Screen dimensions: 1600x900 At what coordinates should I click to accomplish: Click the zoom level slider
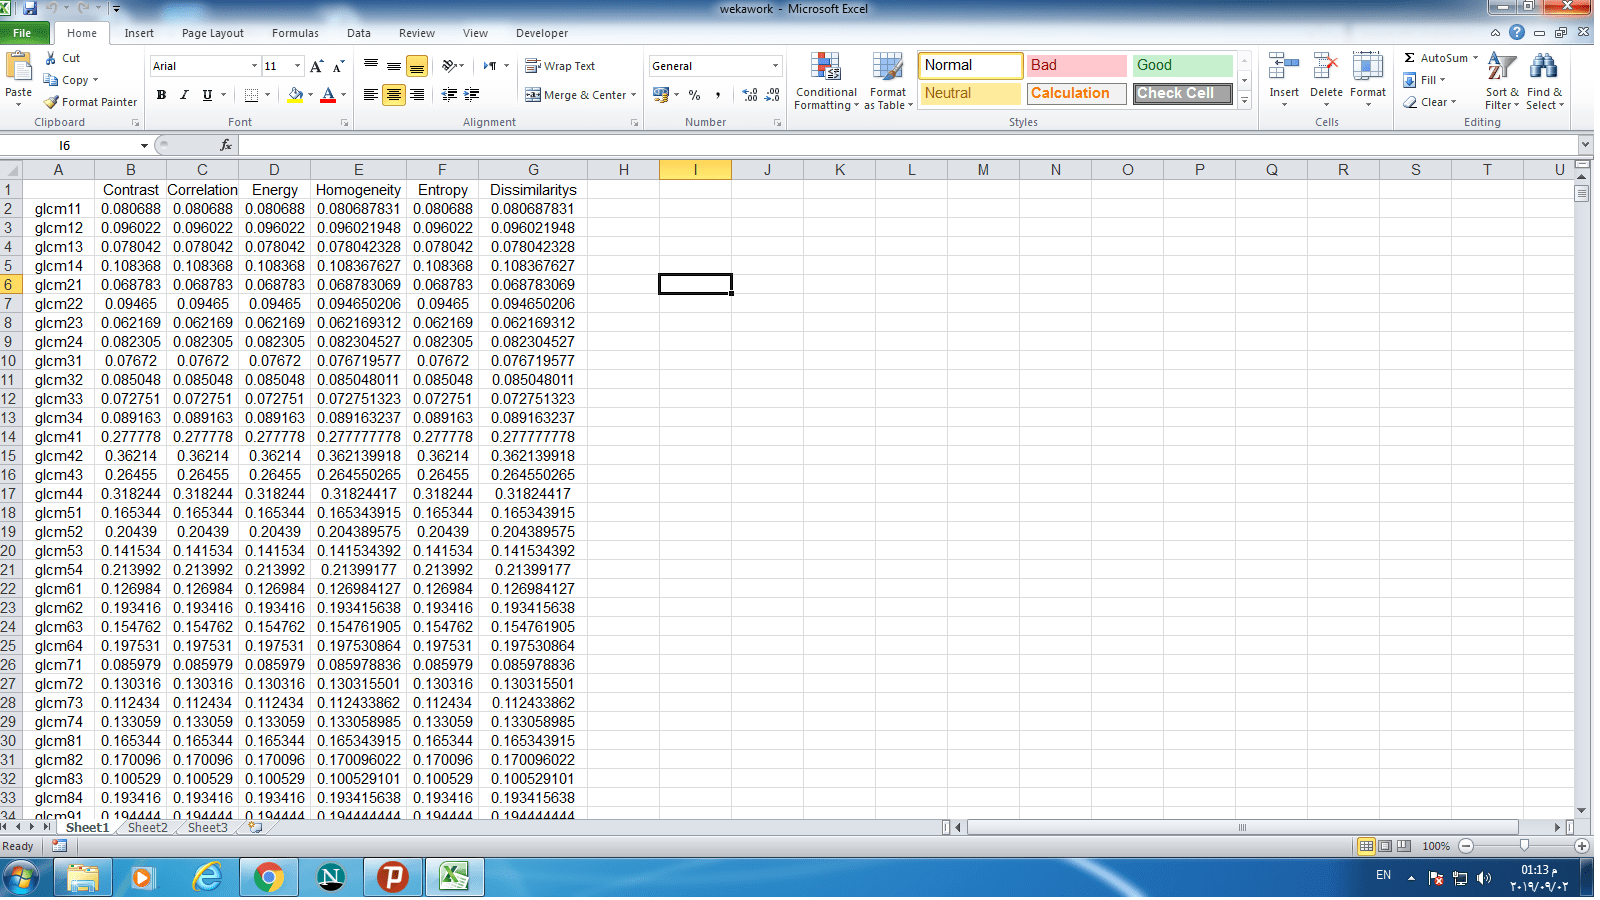(x=1523, y=846)
